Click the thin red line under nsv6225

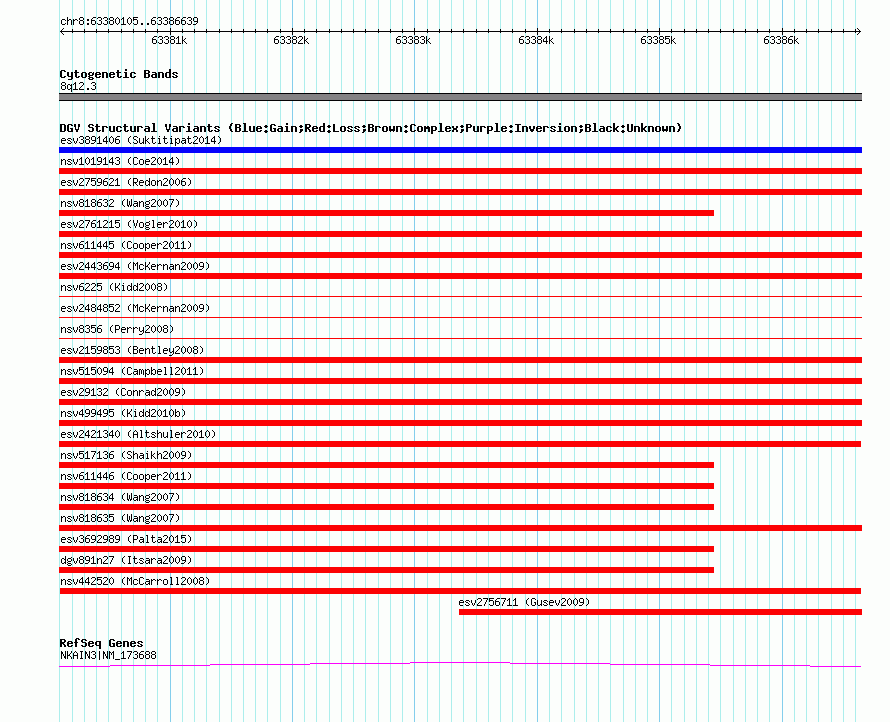(460, 296)
